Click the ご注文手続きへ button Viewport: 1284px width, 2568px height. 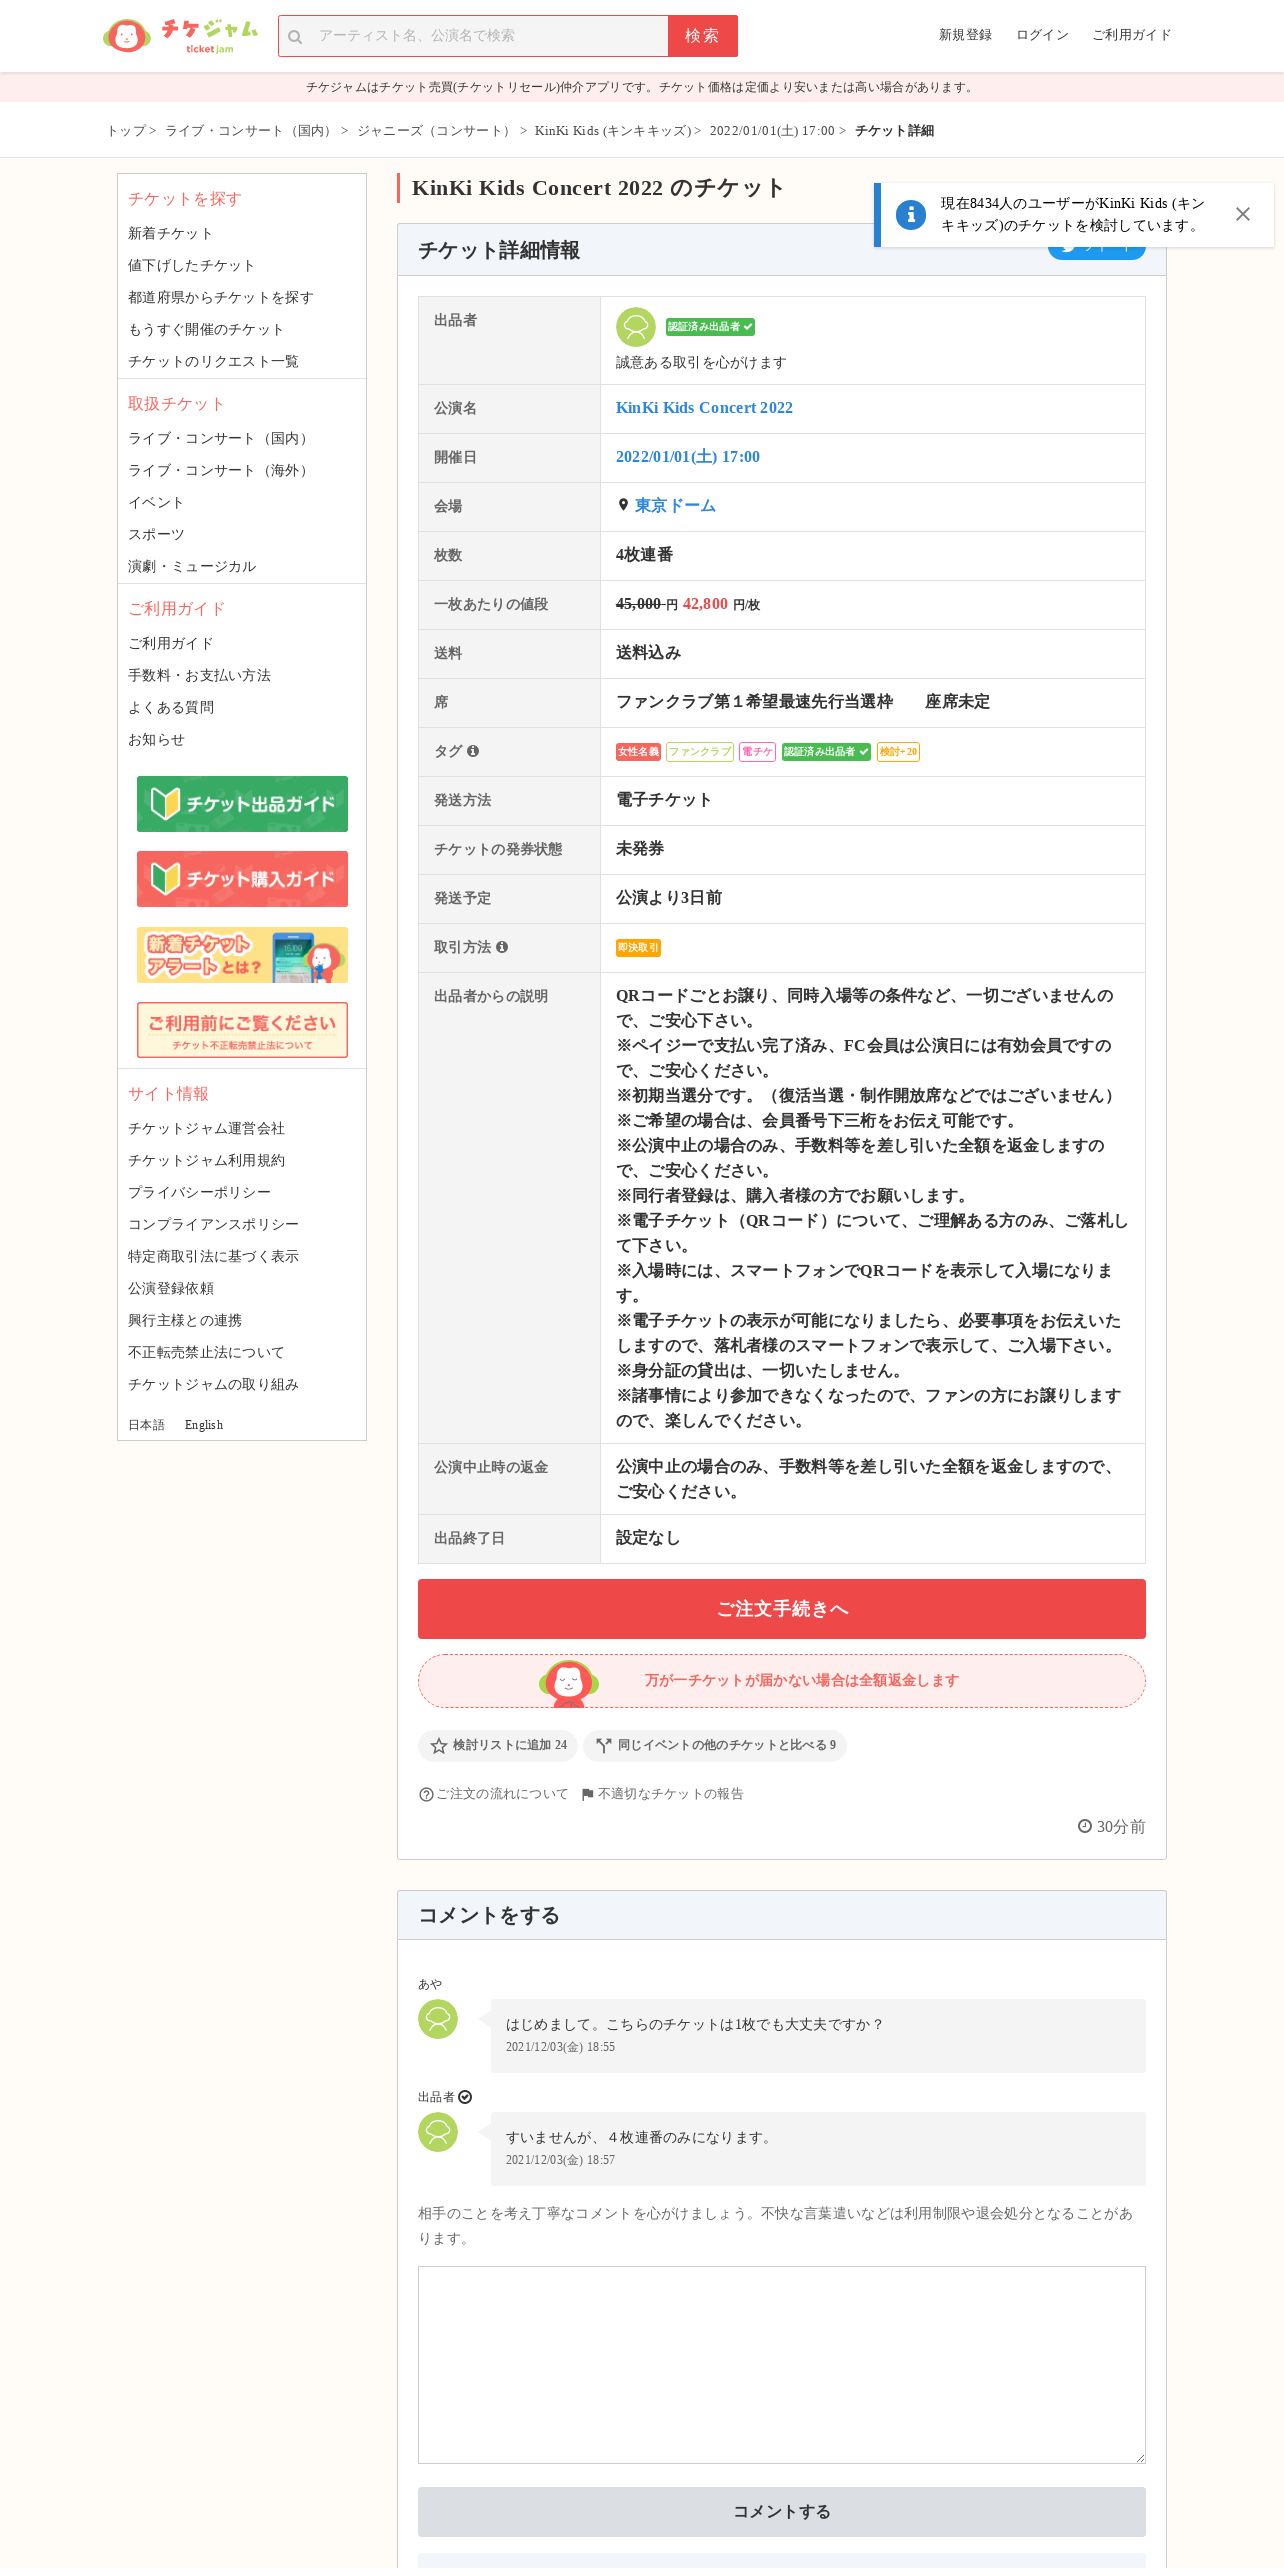pos(782,1609)
